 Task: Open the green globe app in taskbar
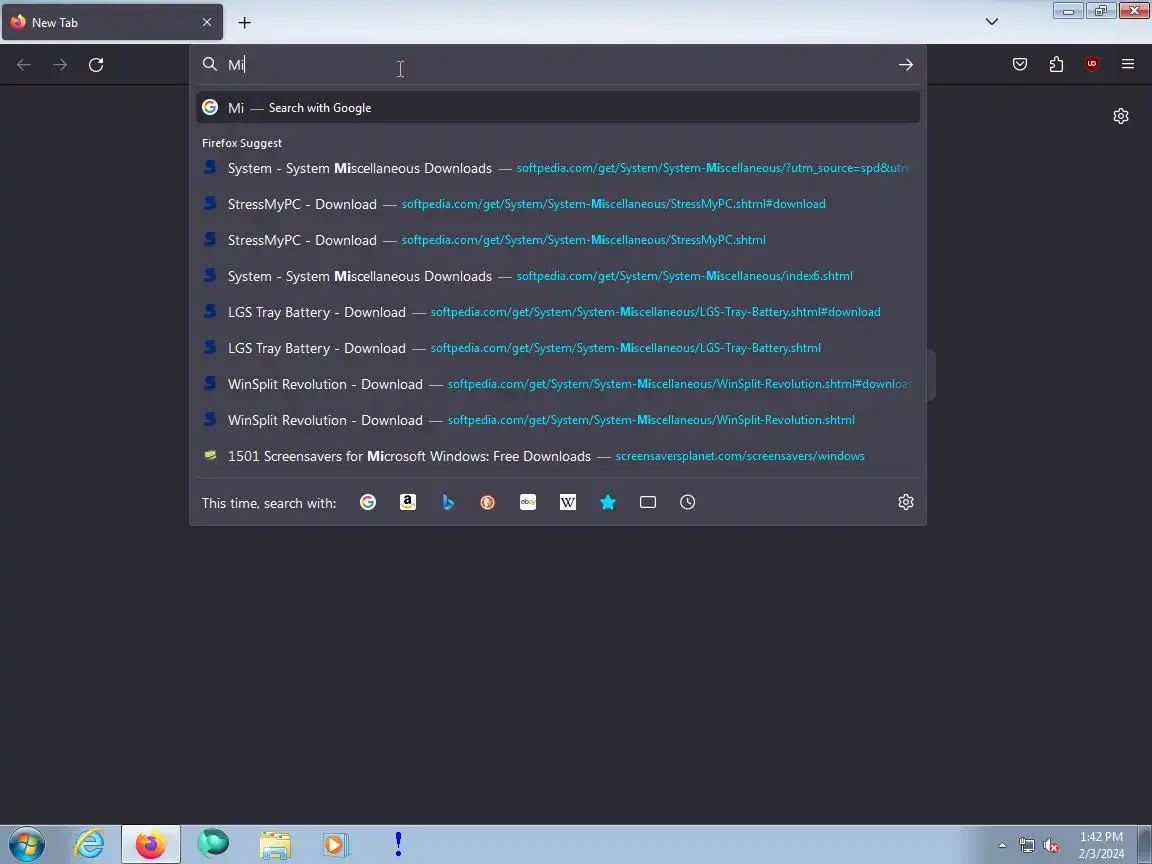click(x=213, y=844)
